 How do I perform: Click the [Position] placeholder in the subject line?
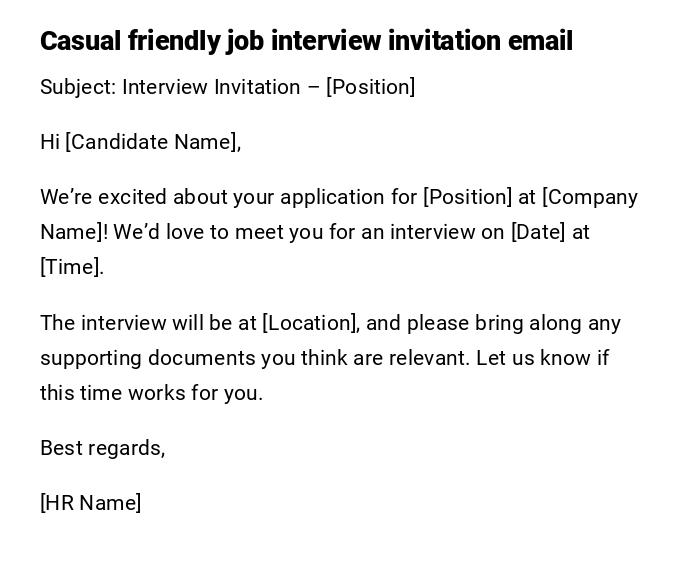[370, 87]
